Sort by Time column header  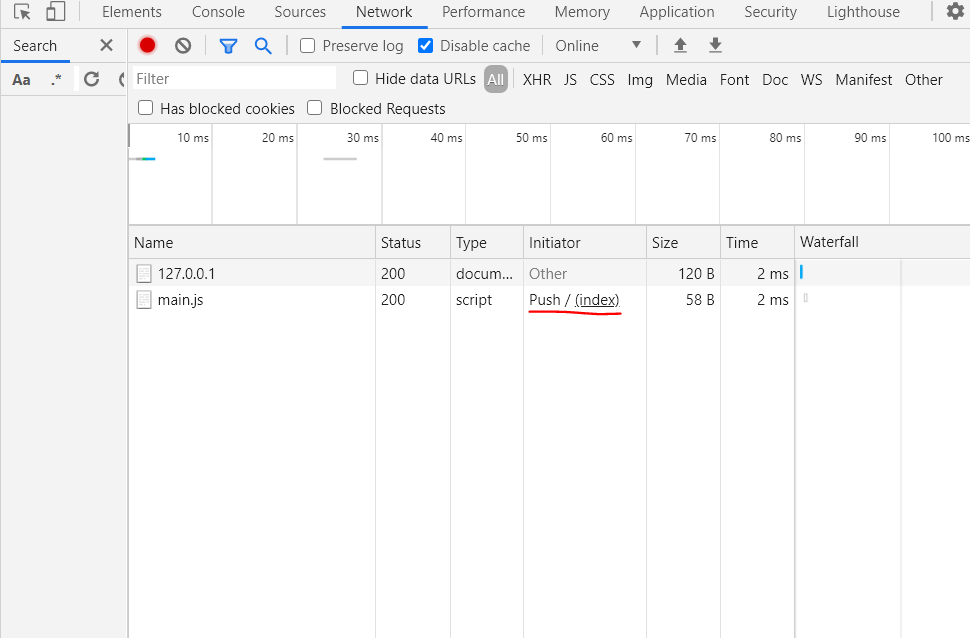(757, 243)
